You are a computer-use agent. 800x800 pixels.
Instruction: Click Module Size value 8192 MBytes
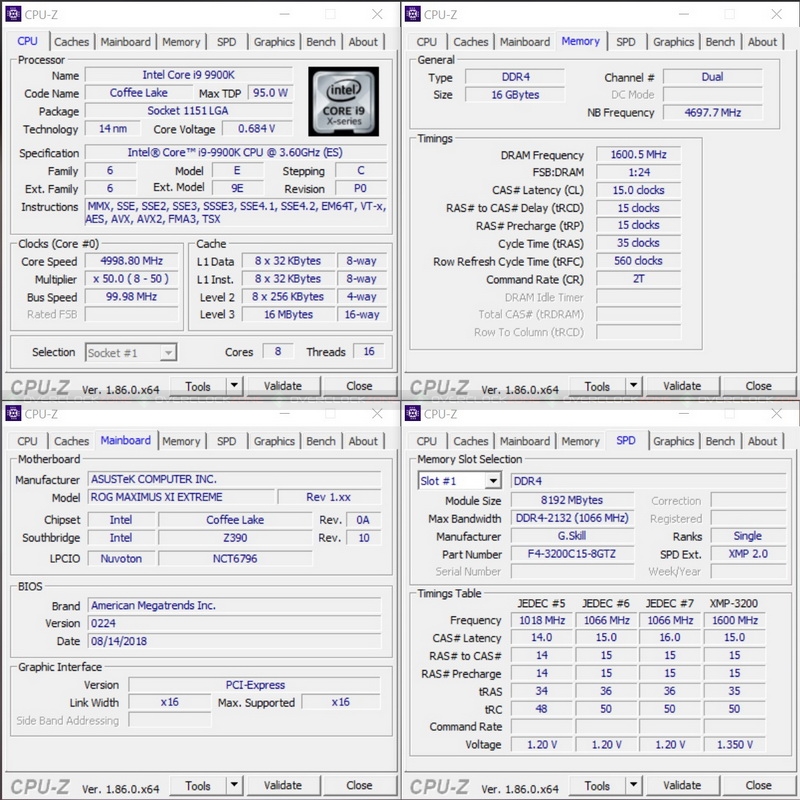coord(572,501)
